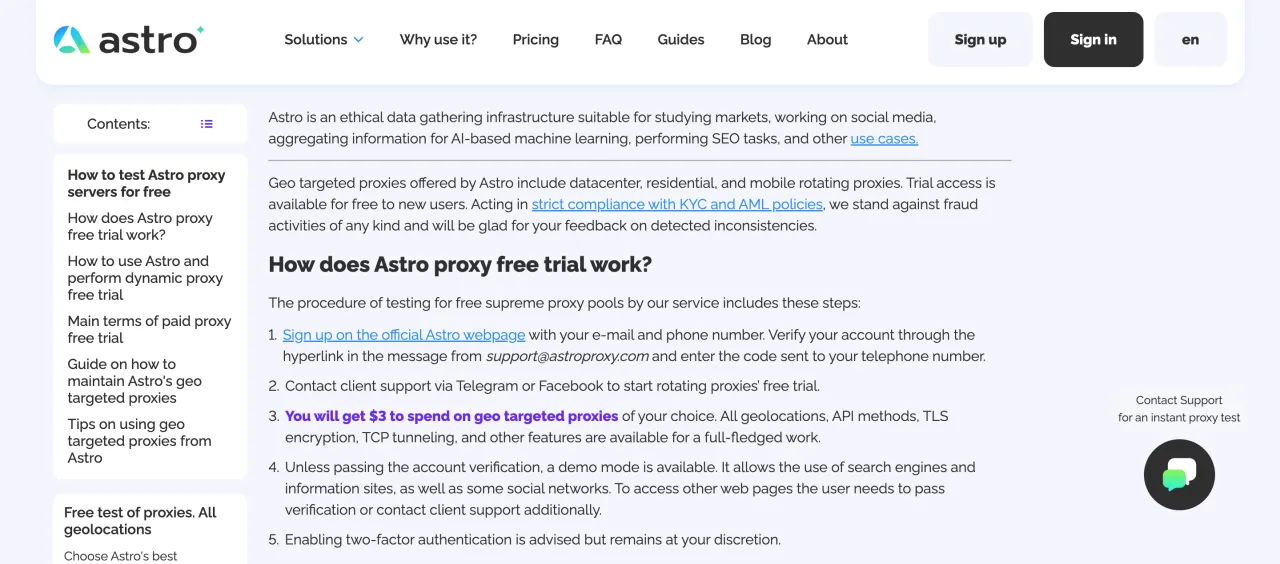The image size is (1280, 564).
Task: Select Tips on using geo targeted proxies
Action: (x=139, y=441)
